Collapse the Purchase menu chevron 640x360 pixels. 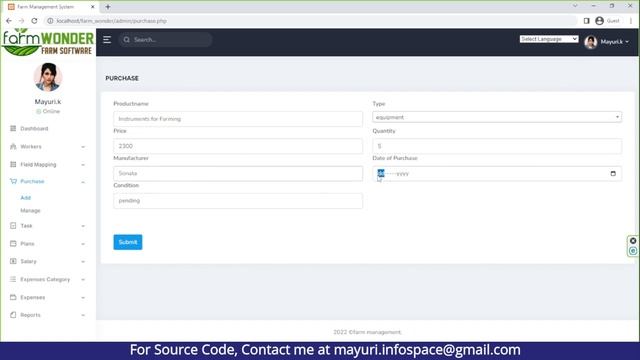[83, 182]
